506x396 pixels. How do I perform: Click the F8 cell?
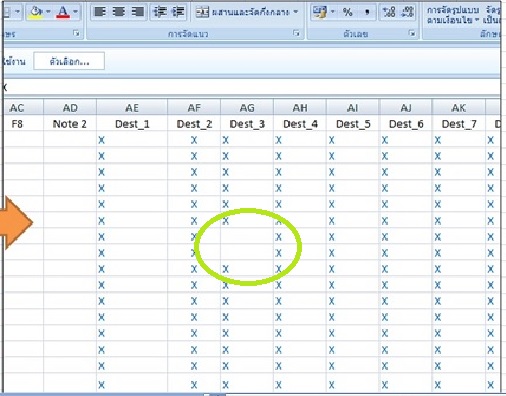pyautogui.click(x=23, y=124)
